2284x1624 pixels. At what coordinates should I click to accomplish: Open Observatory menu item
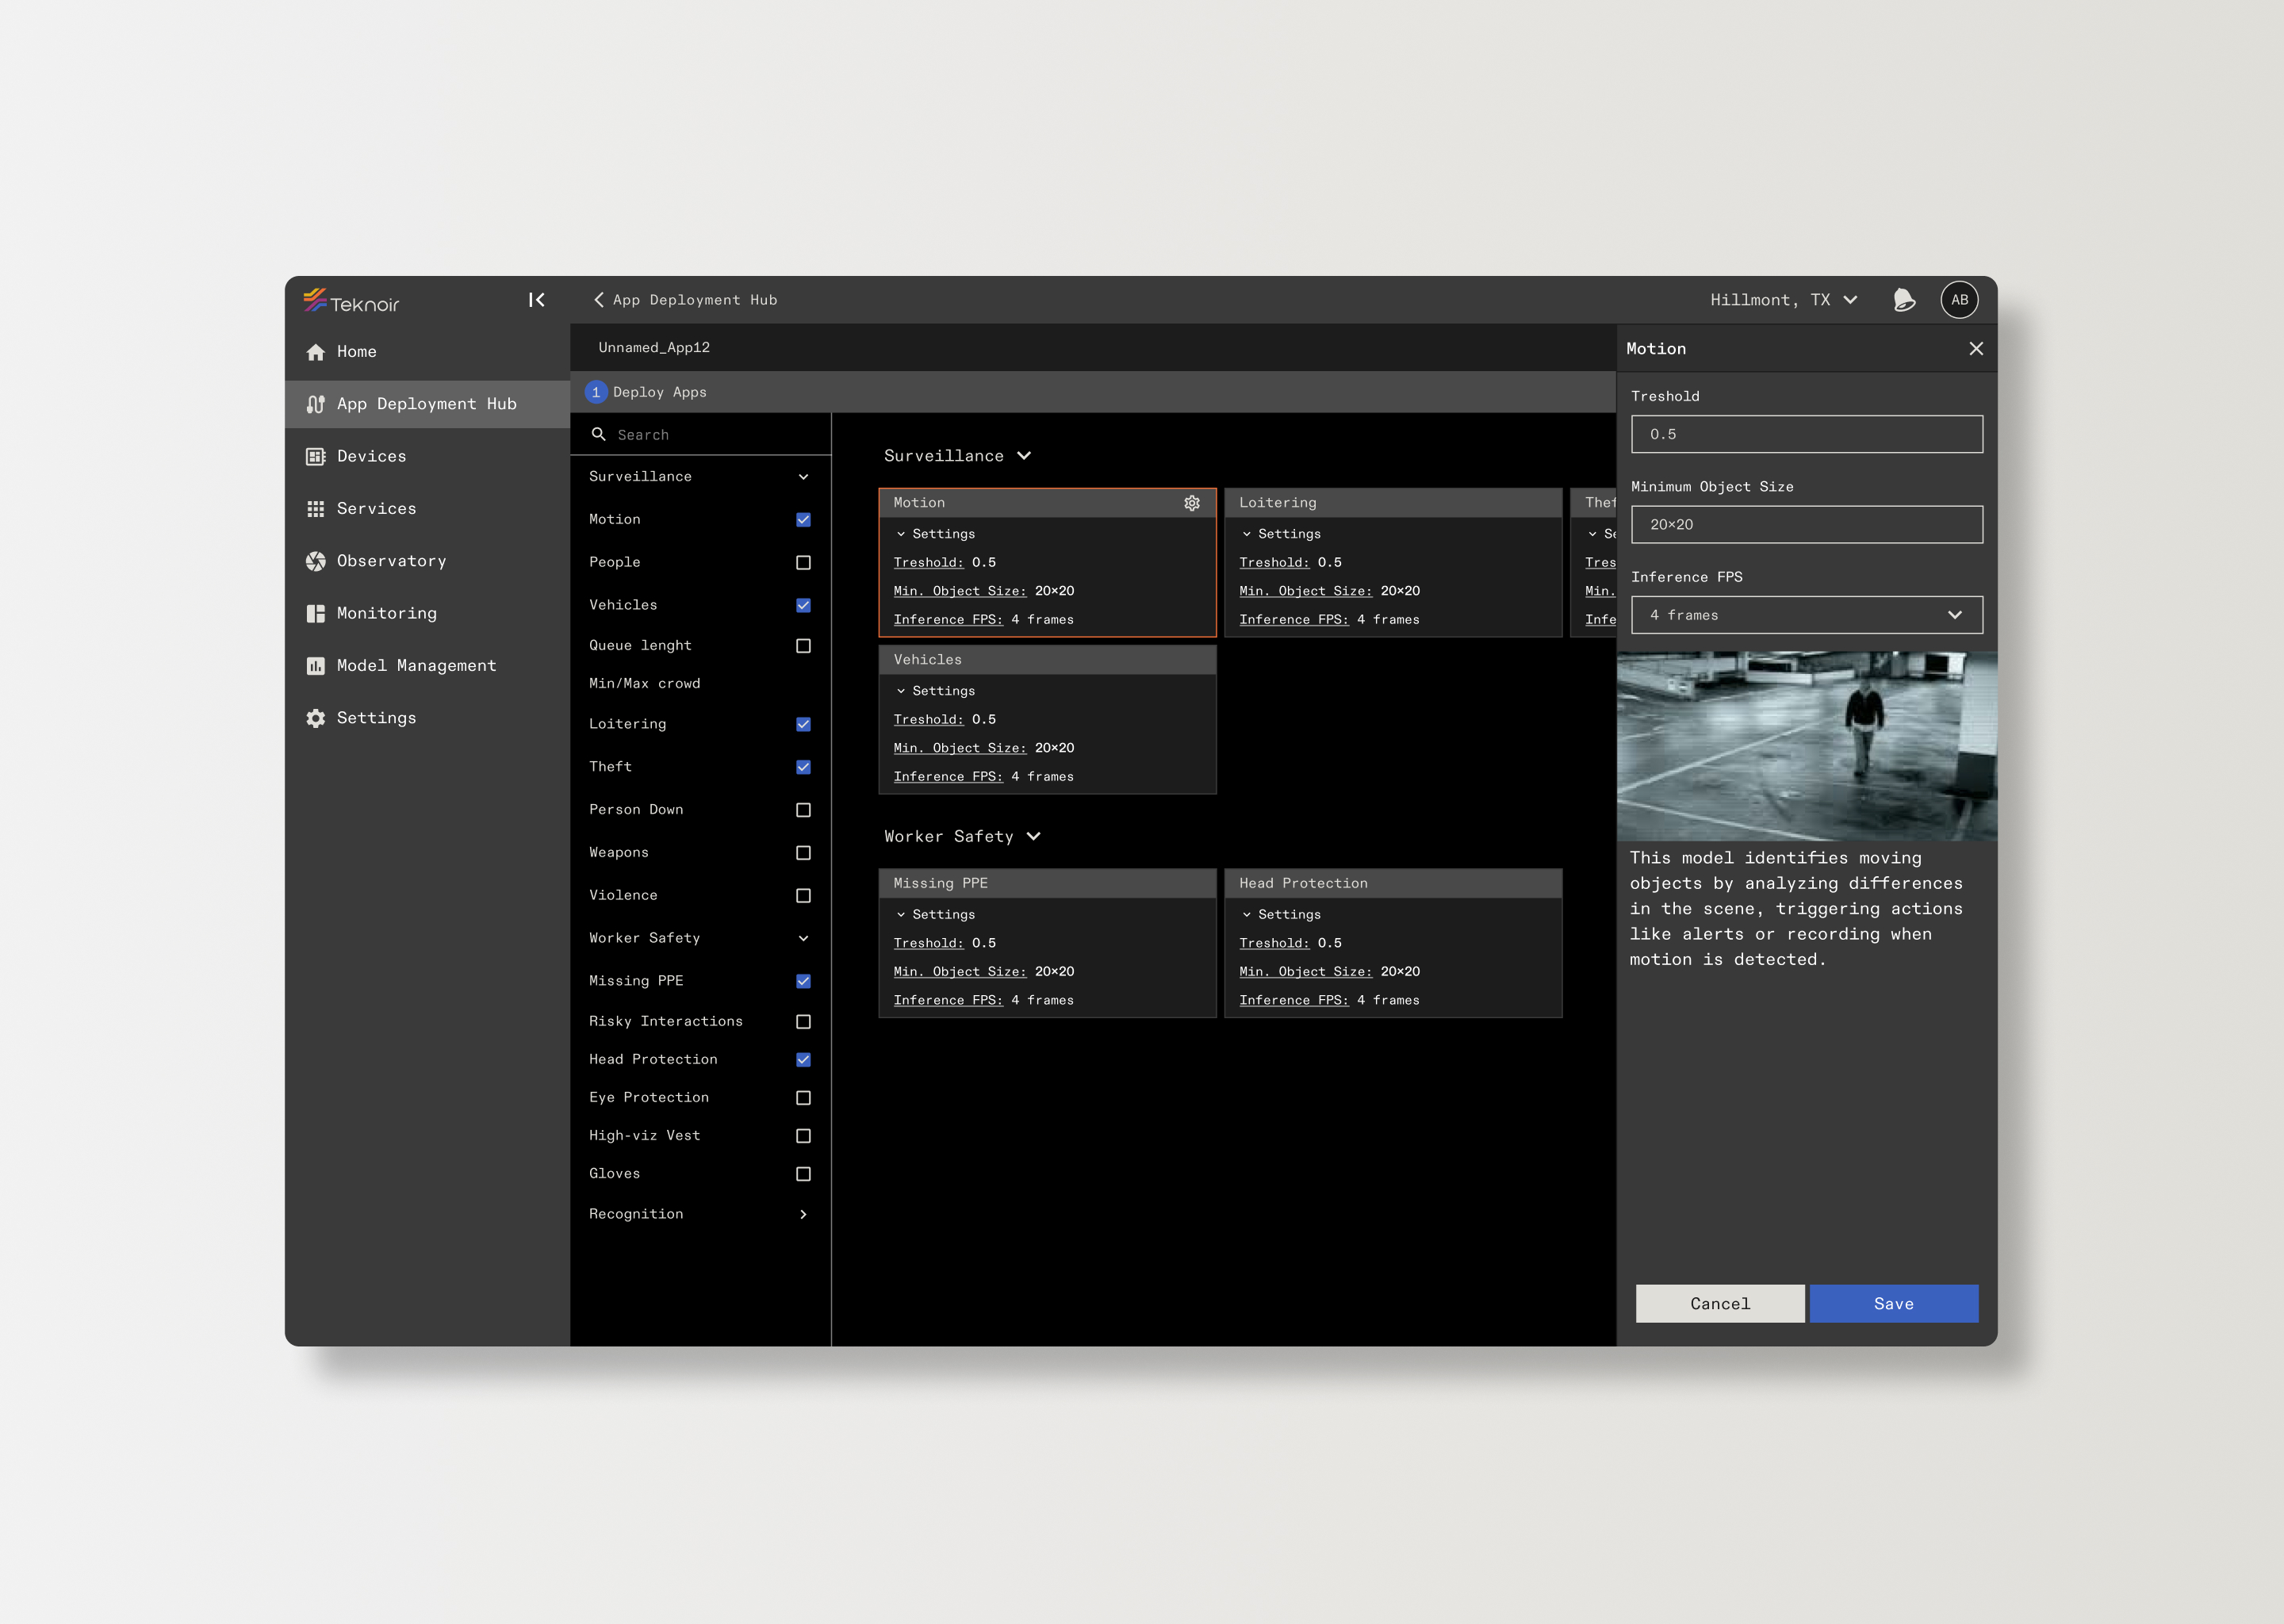tap(428, 561)
